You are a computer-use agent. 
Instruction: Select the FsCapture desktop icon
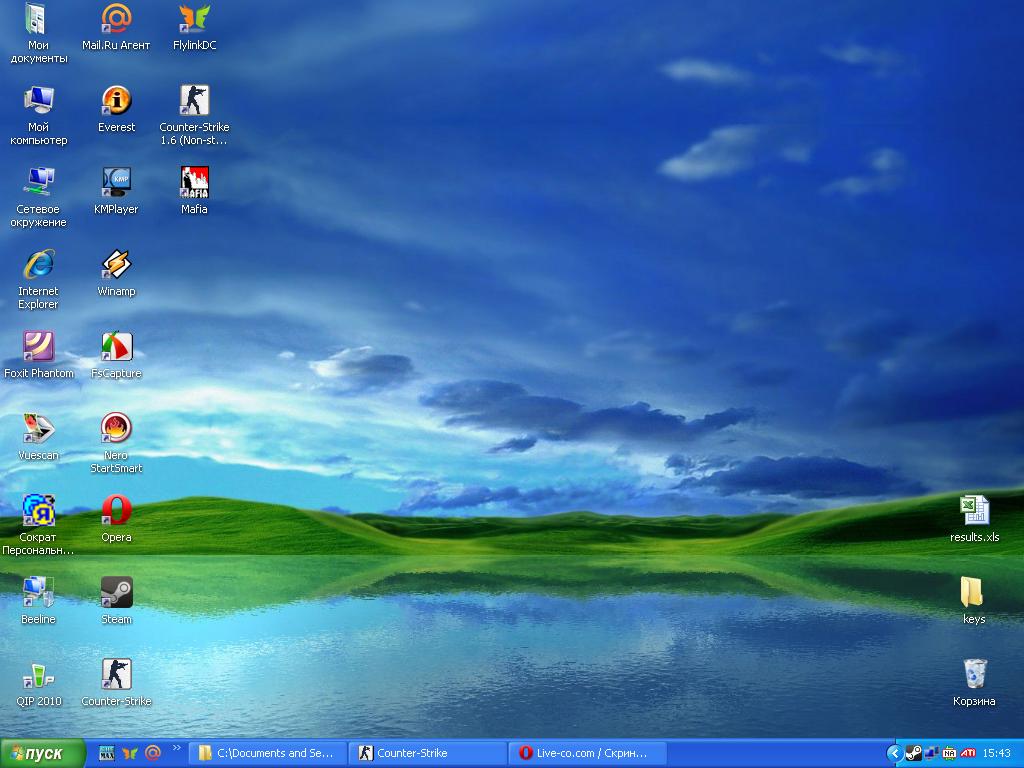click(116, 347)
